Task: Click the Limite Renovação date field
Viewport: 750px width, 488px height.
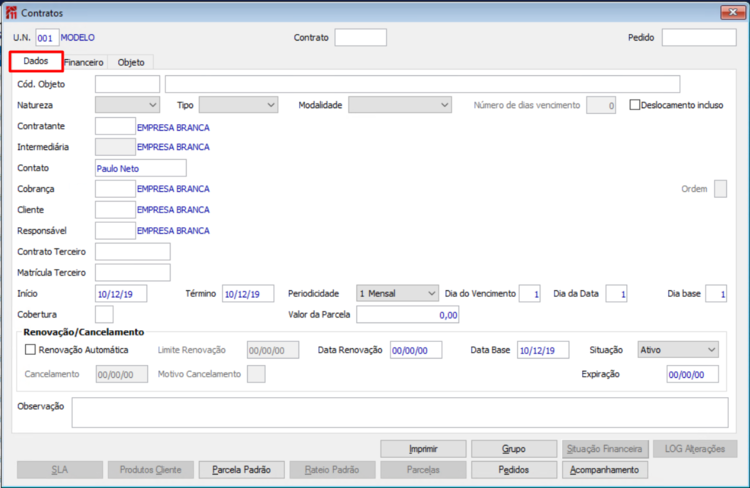Action: click(x=273, y=350)
